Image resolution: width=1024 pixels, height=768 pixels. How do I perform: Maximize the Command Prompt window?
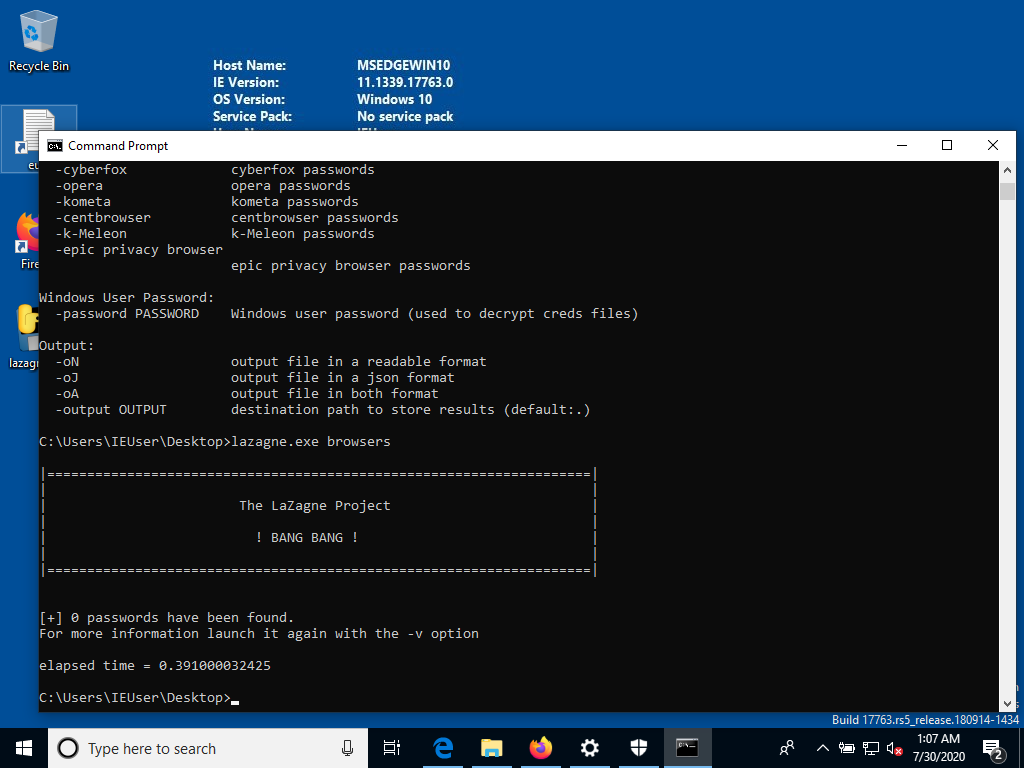click(947, 146)
